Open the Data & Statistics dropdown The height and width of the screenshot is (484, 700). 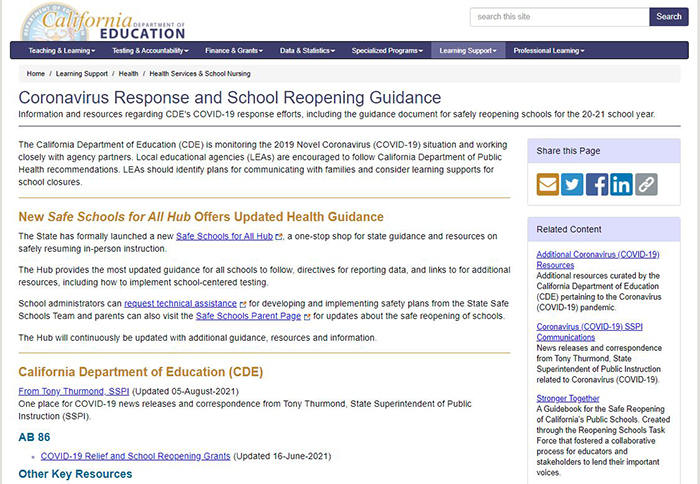coord(307,50)
